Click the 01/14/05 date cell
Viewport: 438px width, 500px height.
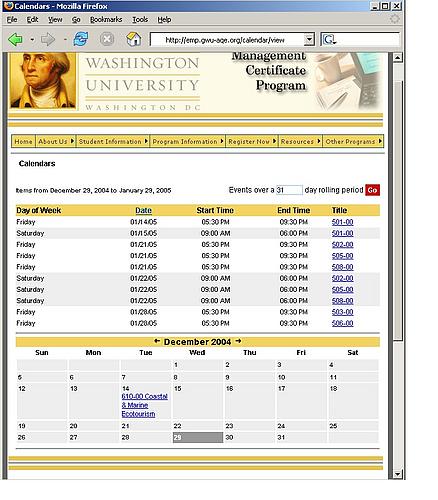click(143, 222)
